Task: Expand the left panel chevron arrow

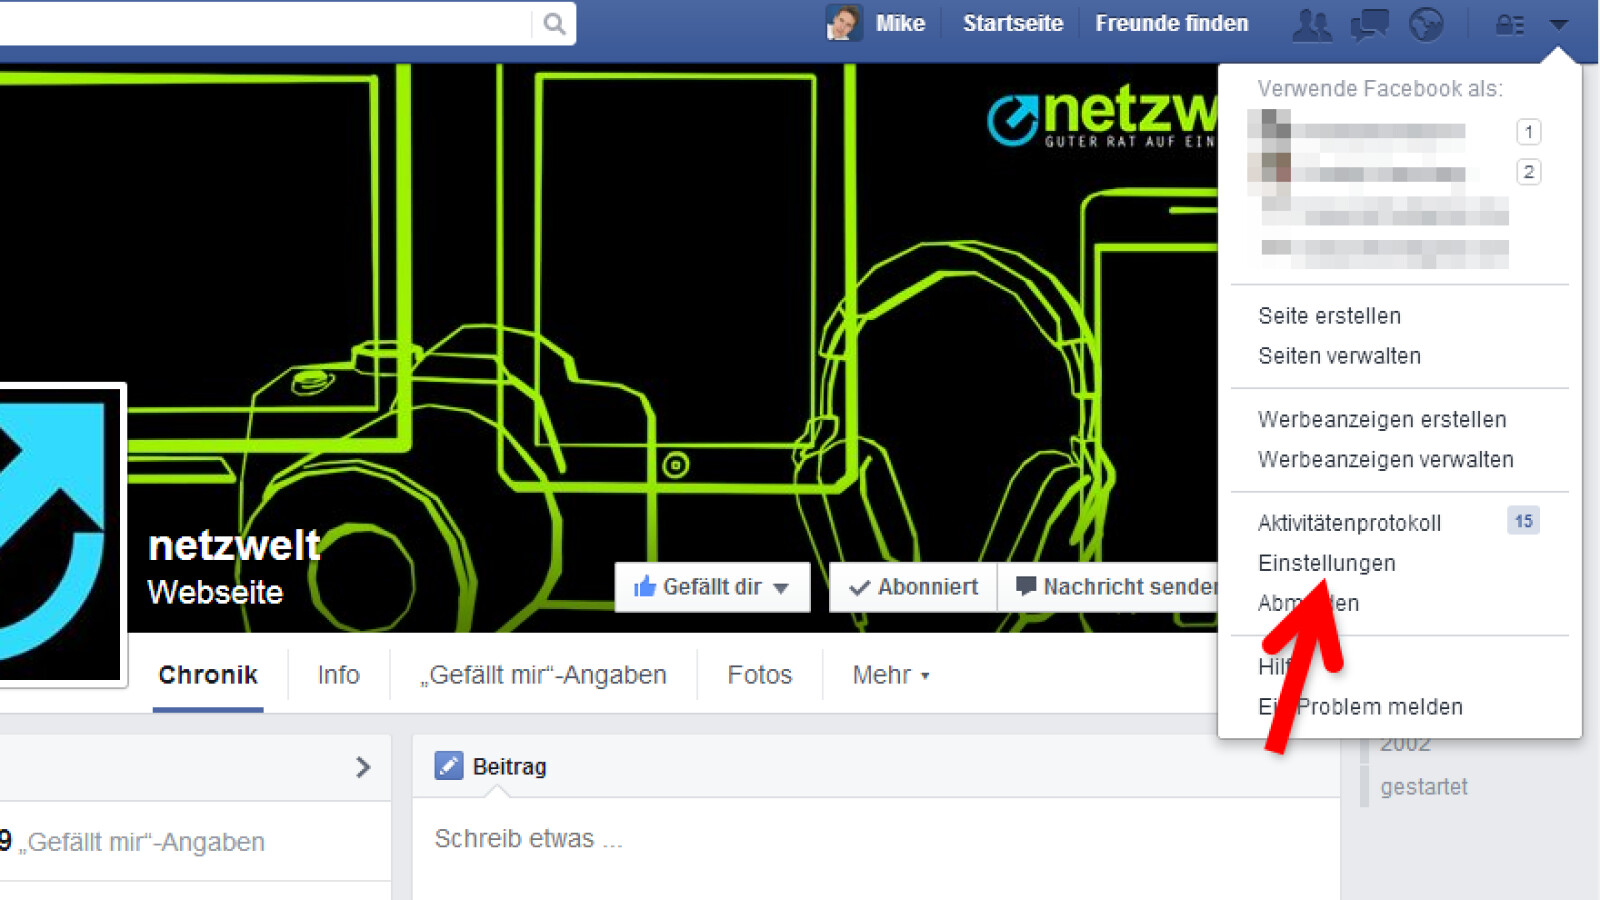Action: point(363,767)
